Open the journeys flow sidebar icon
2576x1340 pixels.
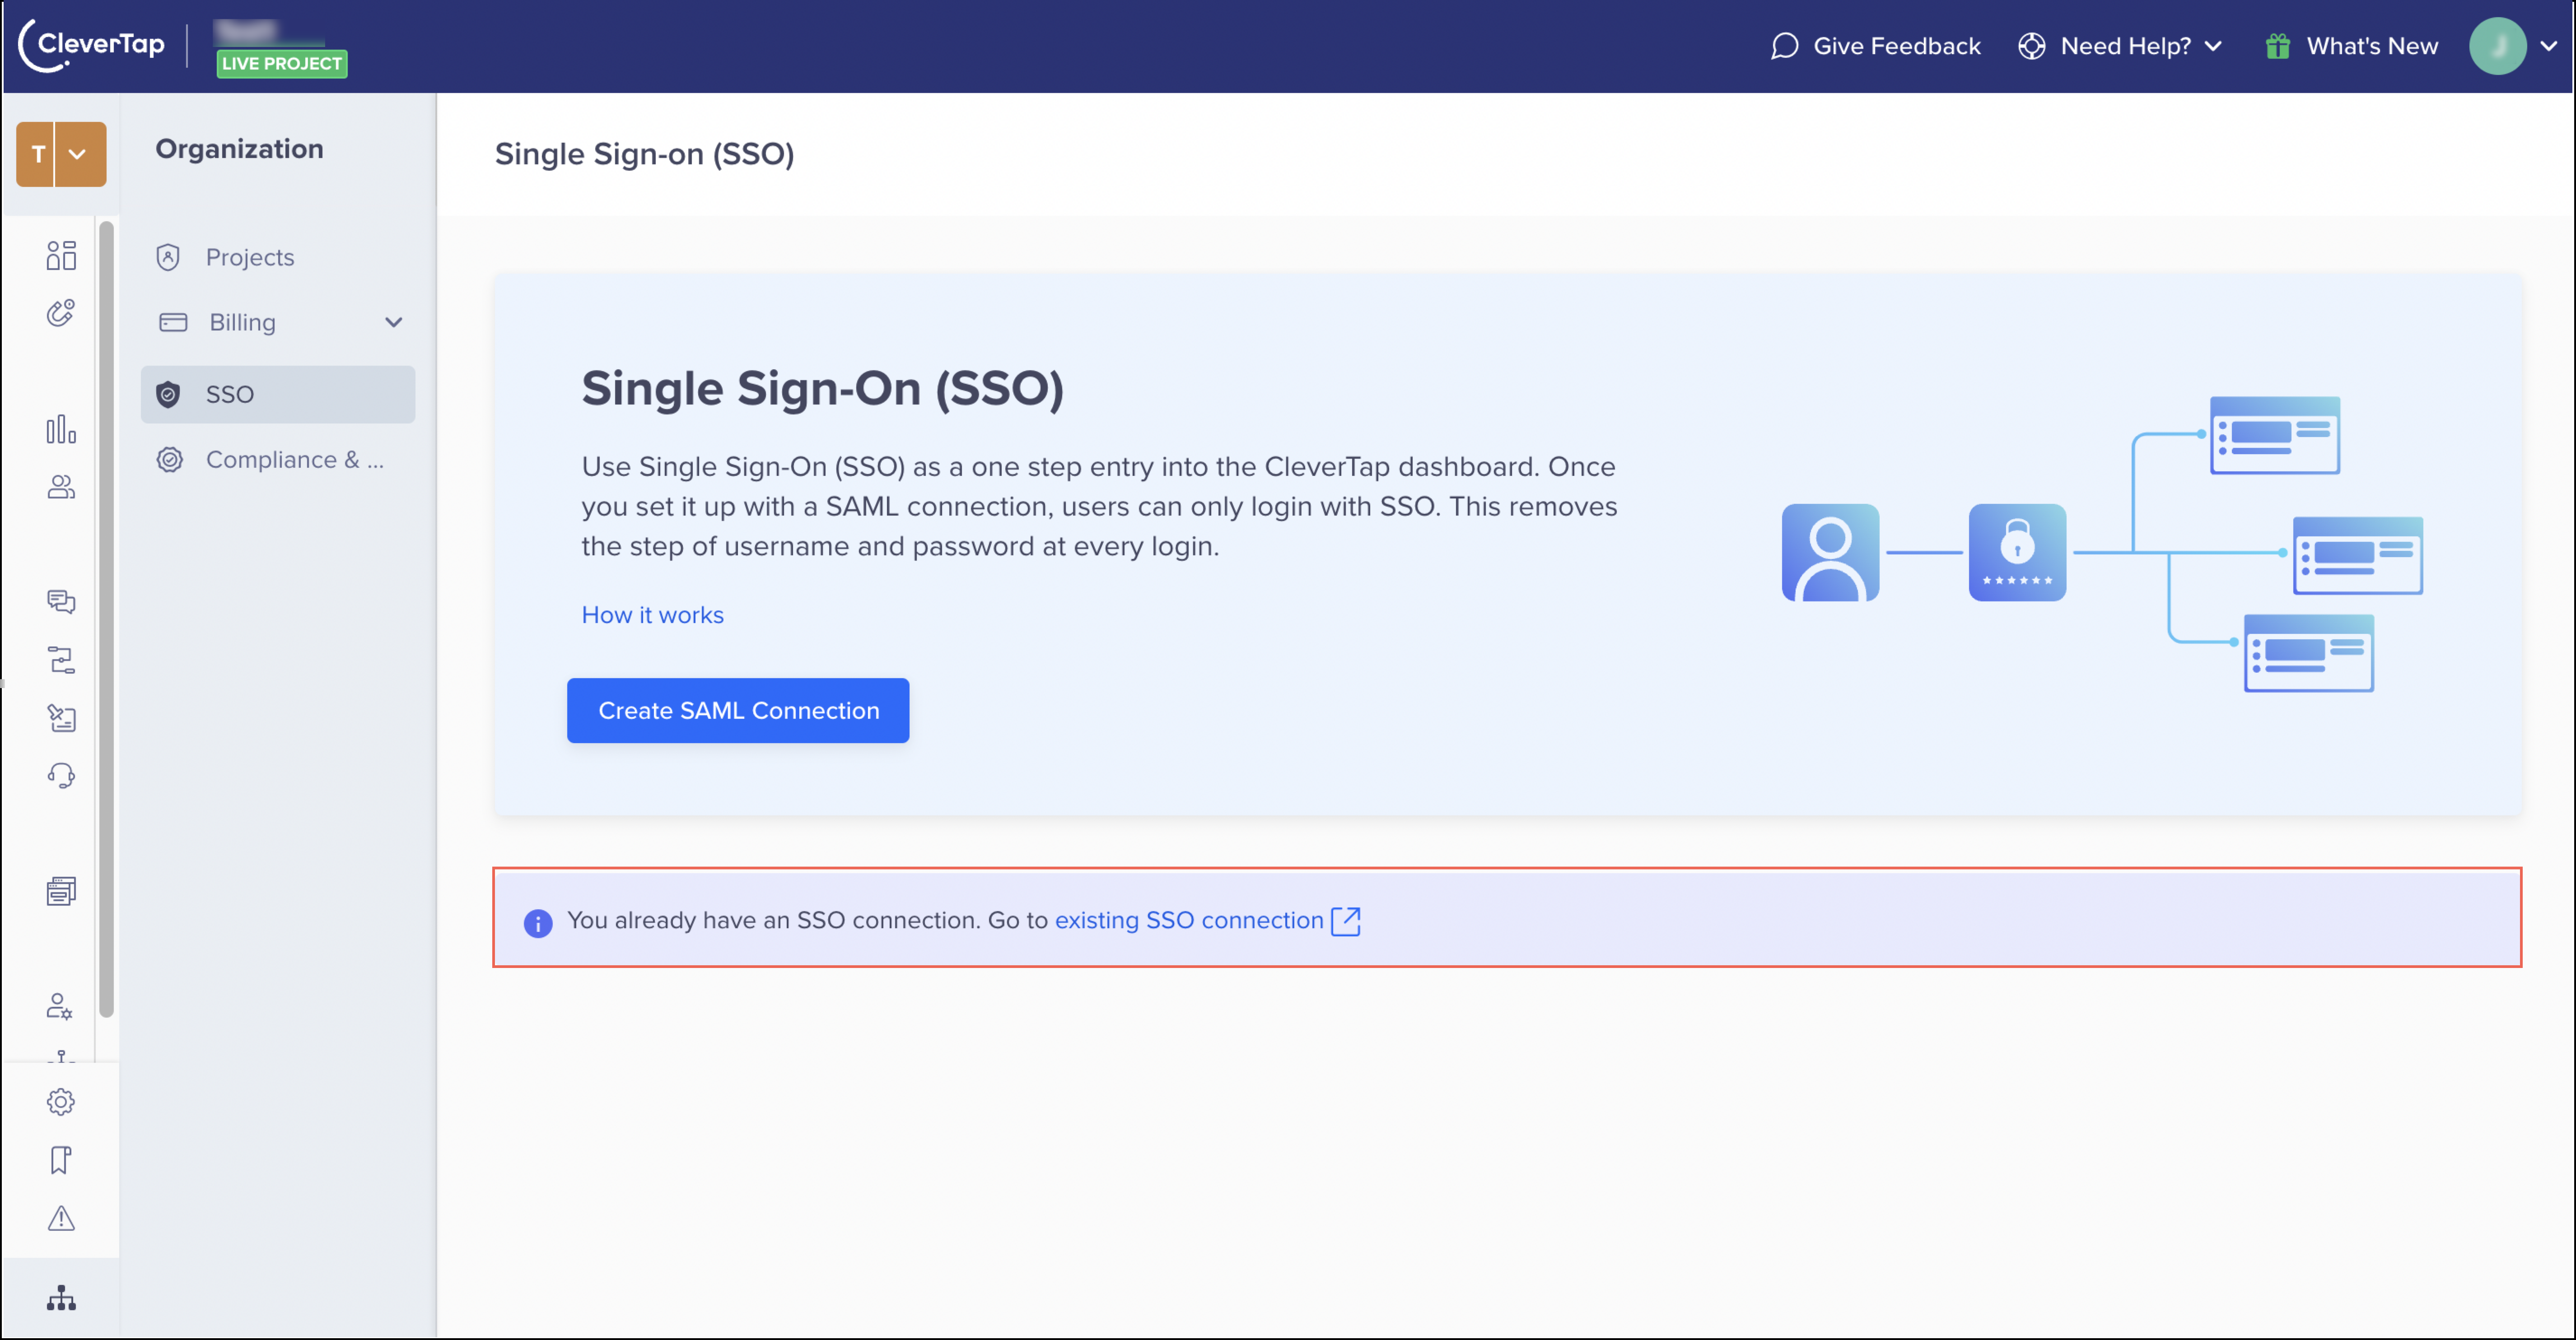(61, 660)
